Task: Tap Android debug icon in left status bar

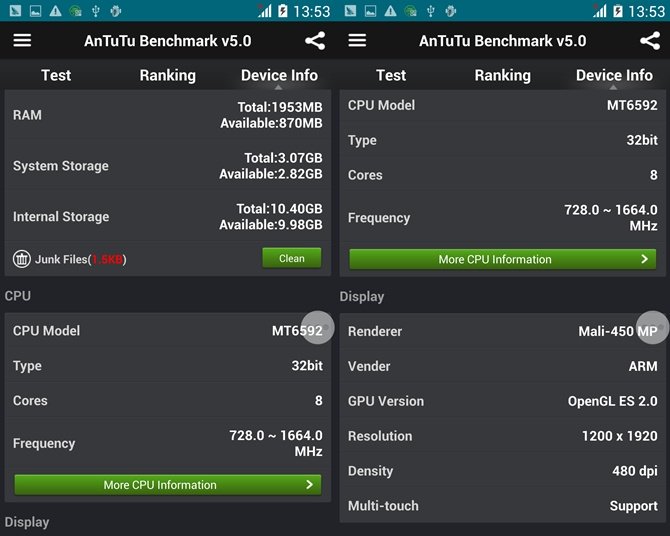Action: [x=115, y=11]
